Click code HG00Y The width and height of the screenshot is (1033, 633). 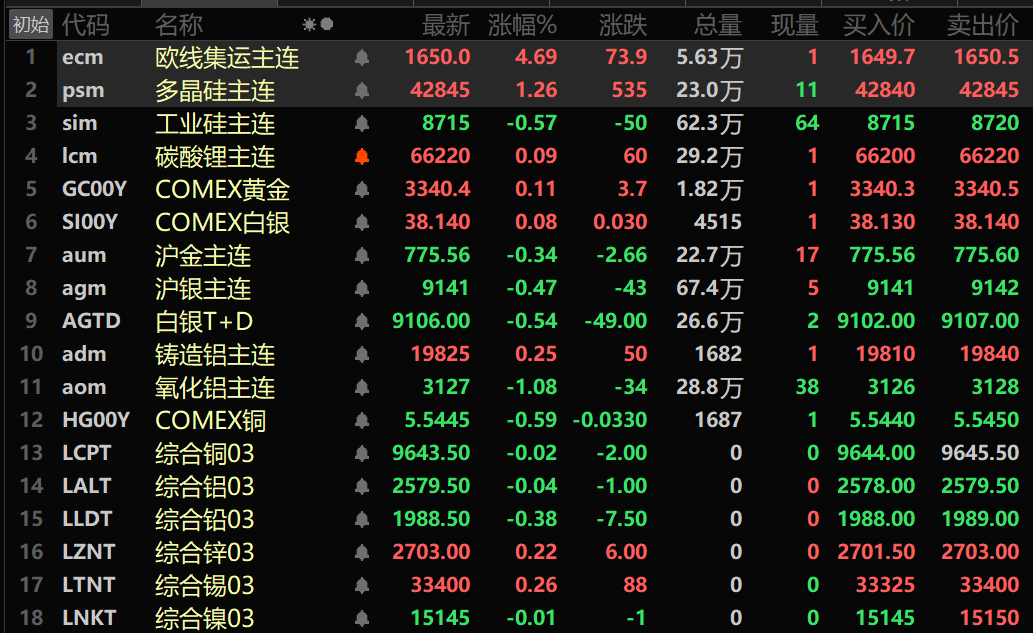tap(96, 420)
